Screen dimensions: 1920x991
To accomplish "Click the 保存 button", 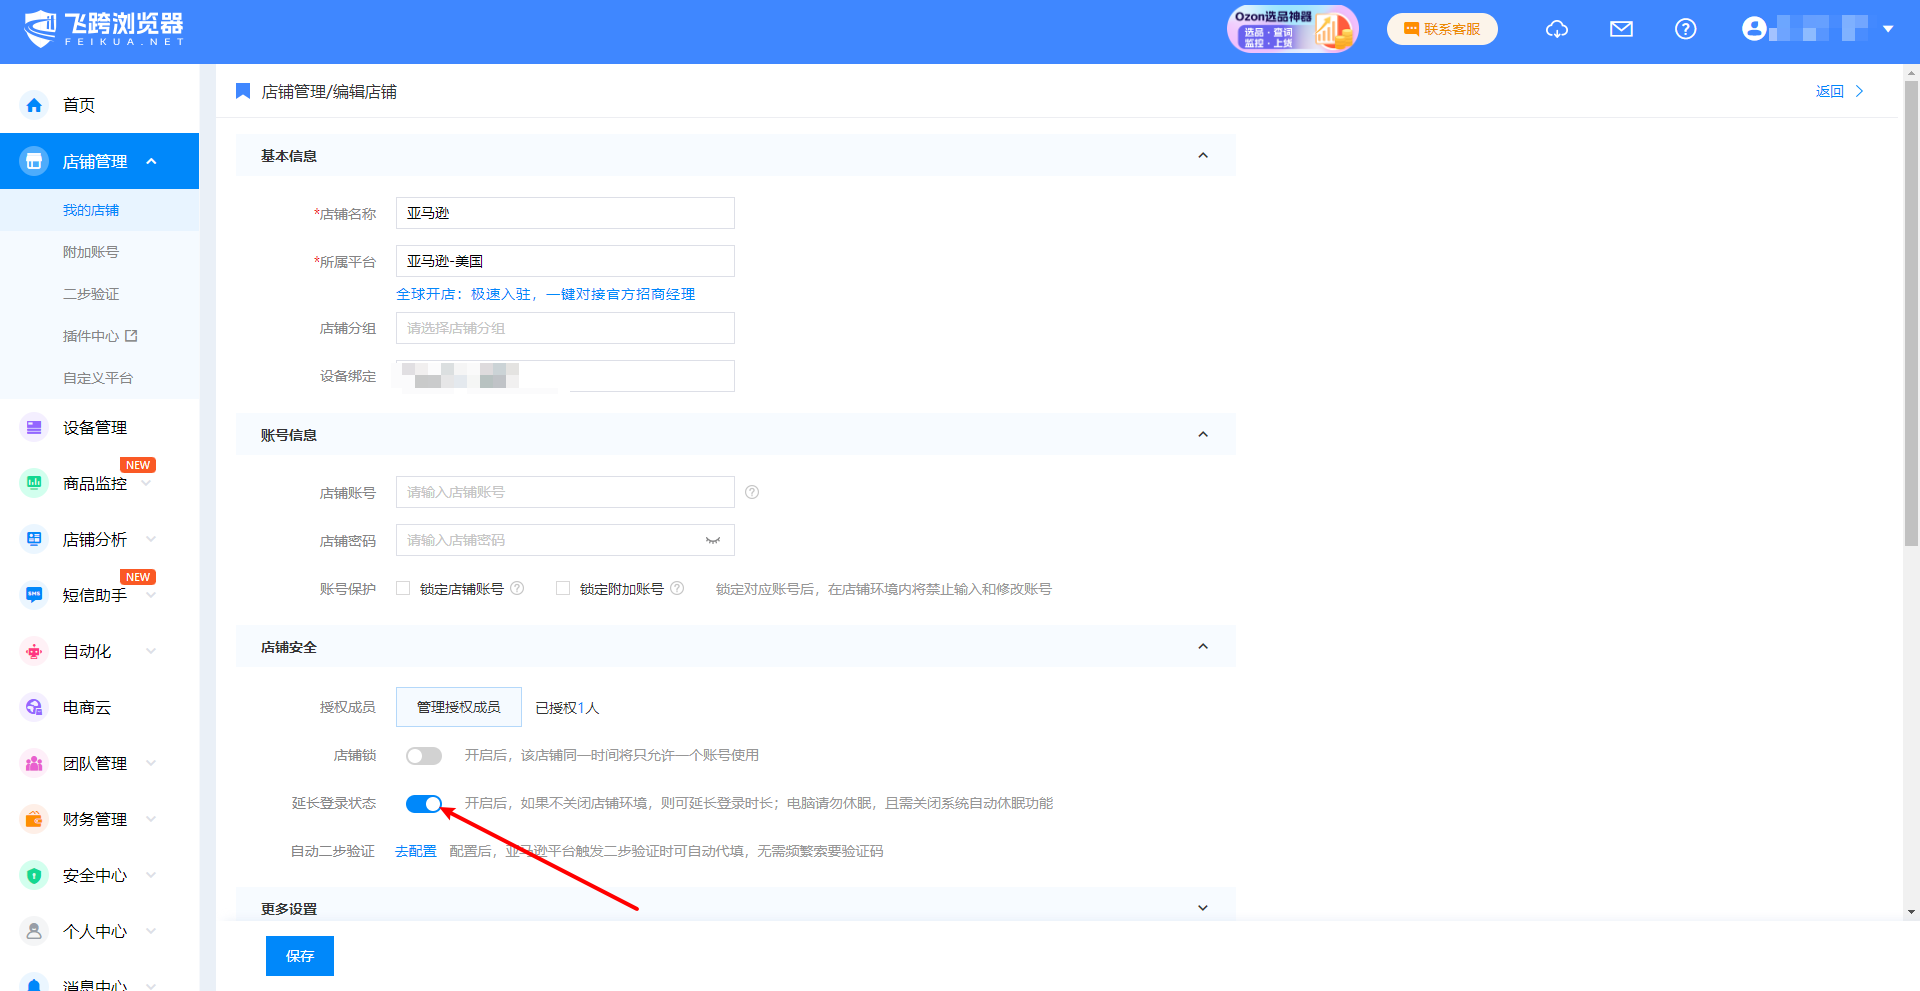I will pos(299,956).
